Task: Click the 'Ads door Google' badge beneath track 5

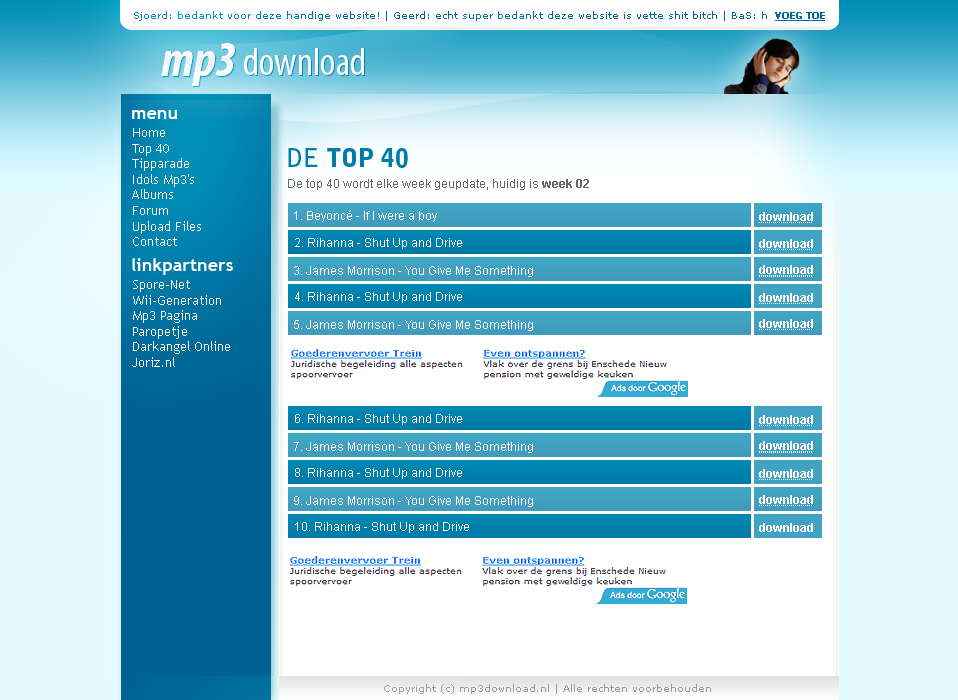Action: pyautogui.click(x=643, y=388)
